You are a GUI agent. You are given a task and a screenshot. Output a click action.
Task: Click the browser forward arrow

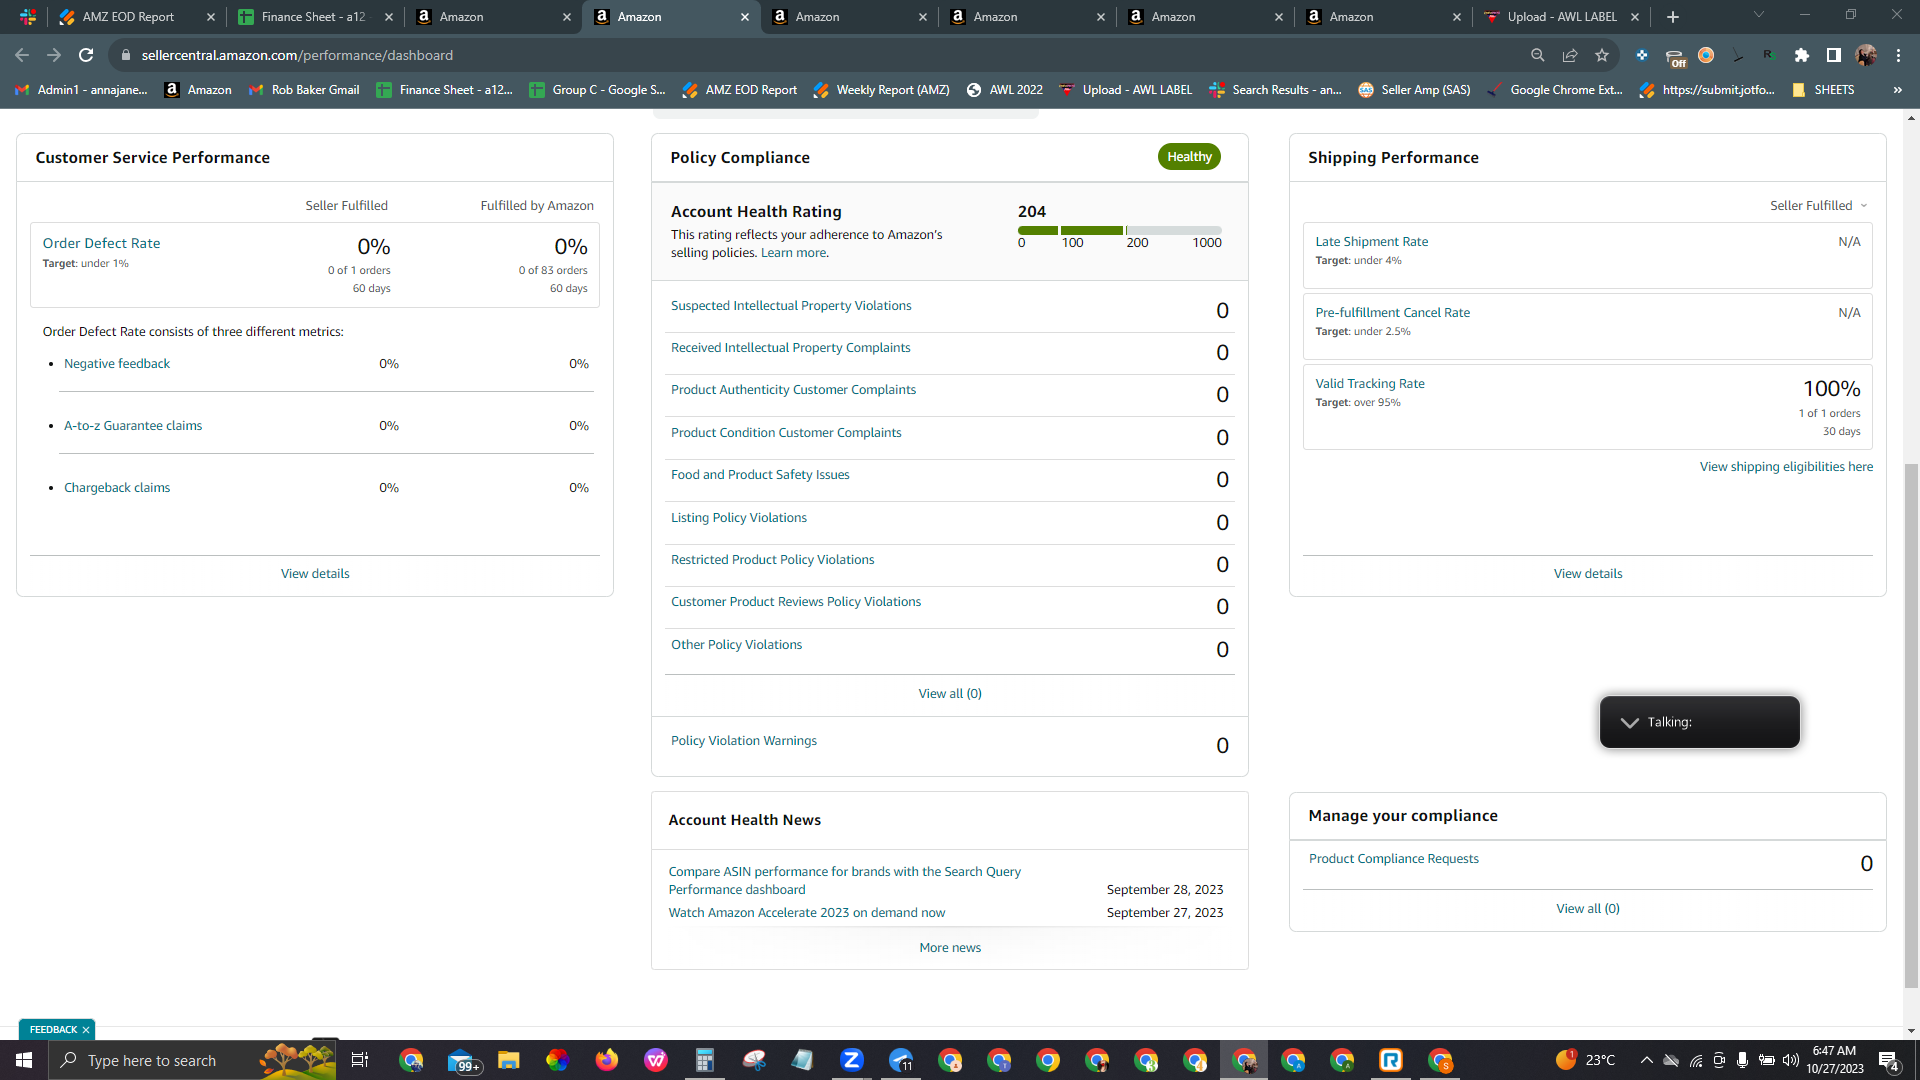click(x=54, y=55)
